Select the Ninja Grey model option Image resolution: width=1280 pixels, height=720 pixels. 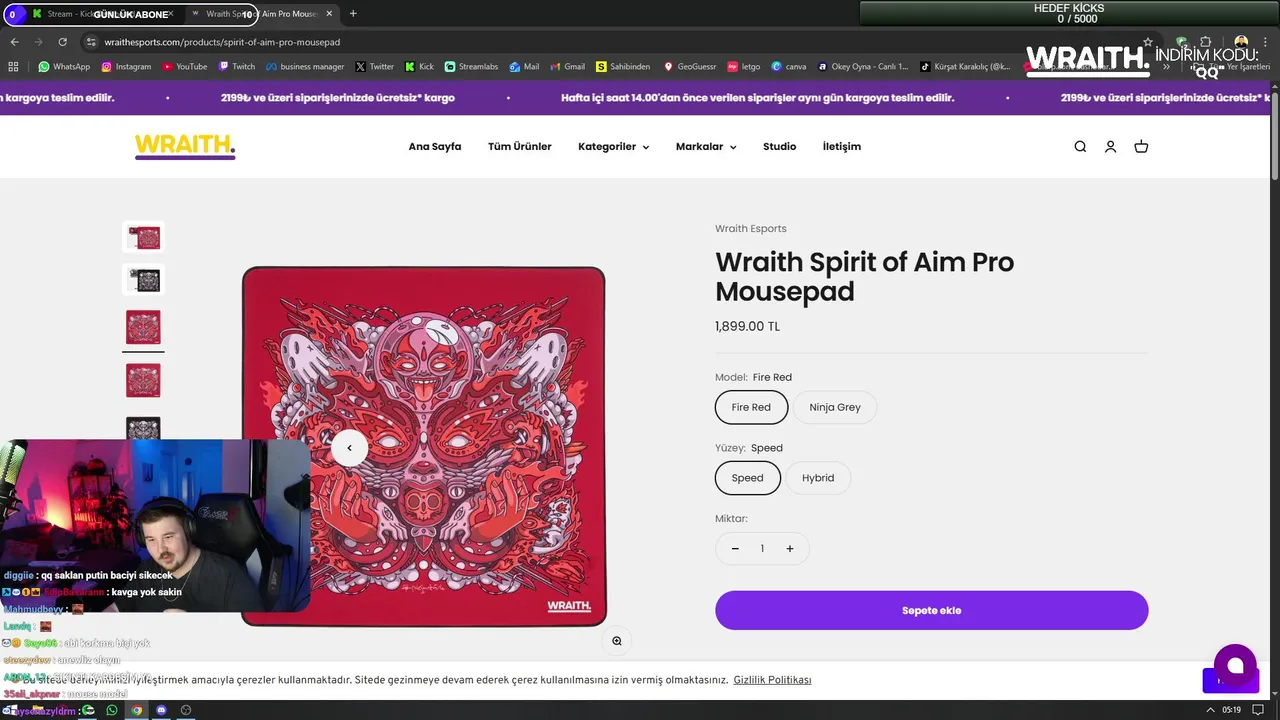[835, 407]
